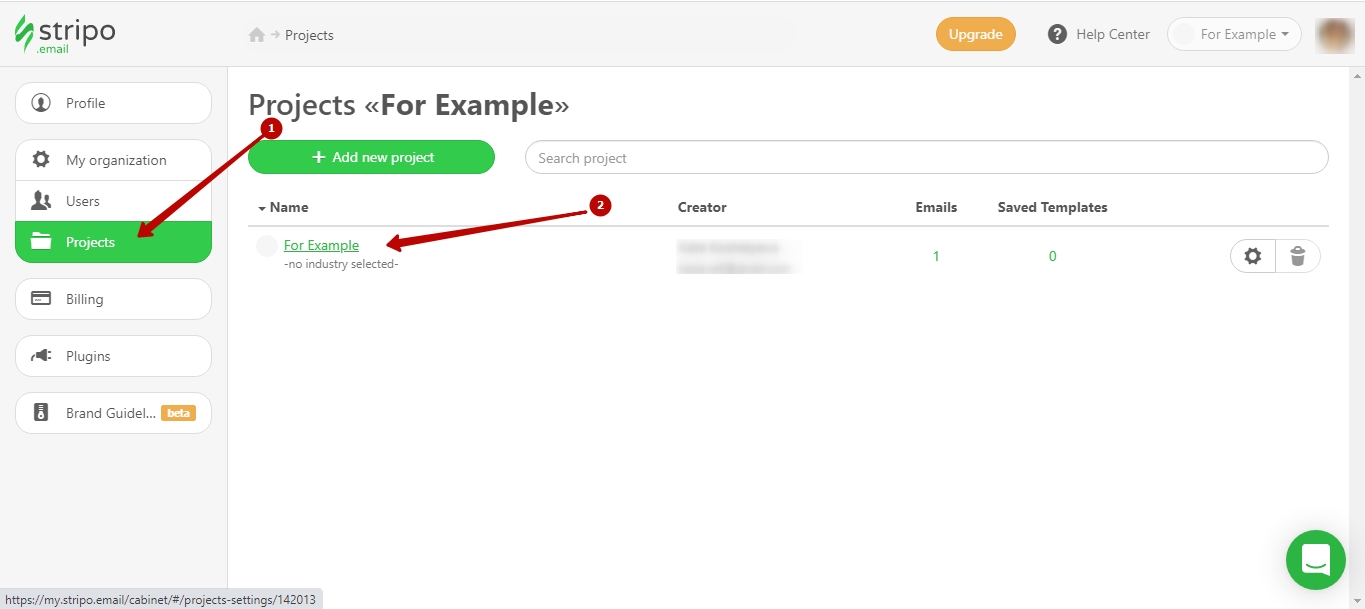Open the For Example project link

click(321, 245)
